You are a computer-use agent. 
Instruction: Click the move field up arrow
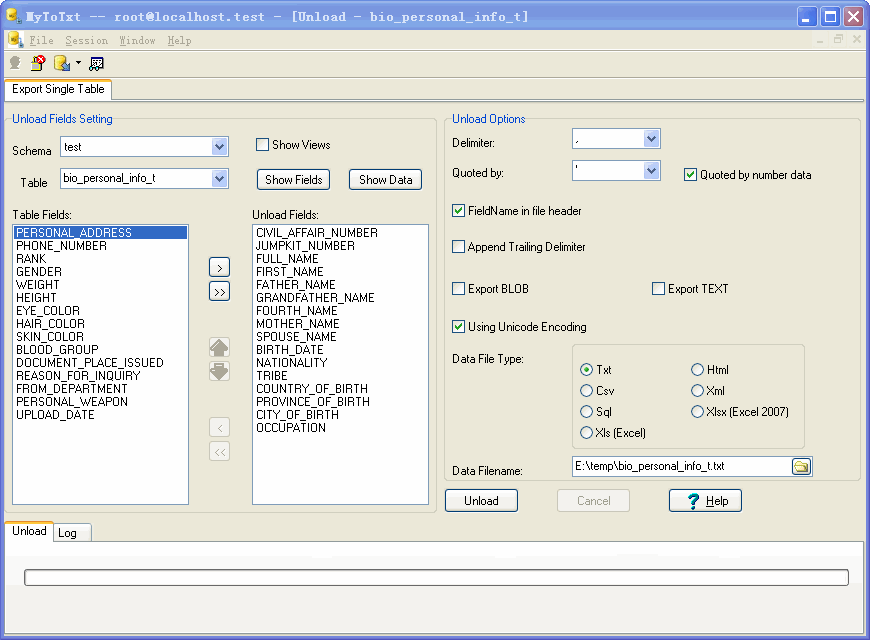(x=220, y=347)
